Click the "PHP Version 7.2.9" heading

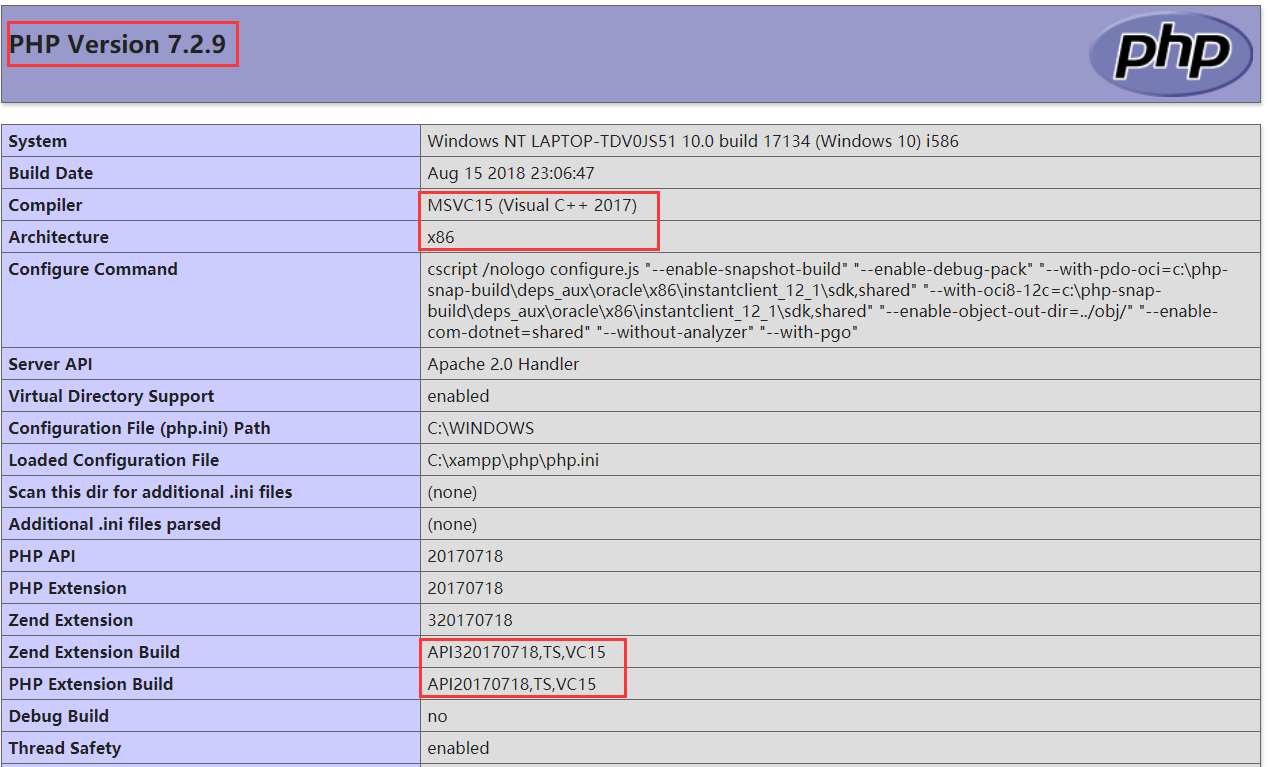coord(118,45)
